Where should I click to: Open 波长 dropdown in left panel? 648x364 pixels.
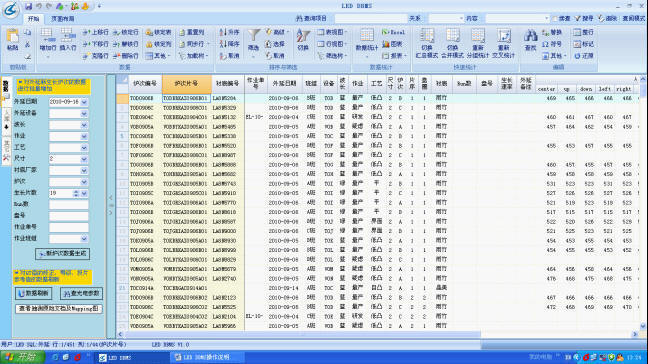[84, 125]
